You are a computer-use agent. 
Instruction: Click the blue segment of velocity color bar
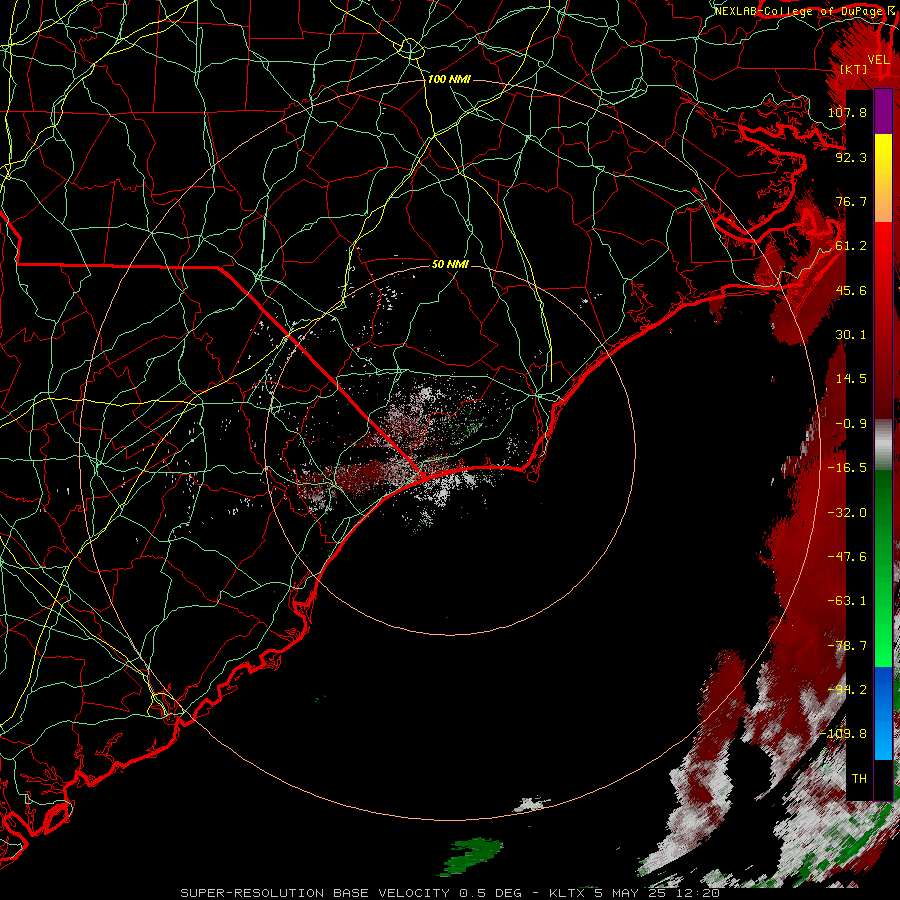point(883,713)
